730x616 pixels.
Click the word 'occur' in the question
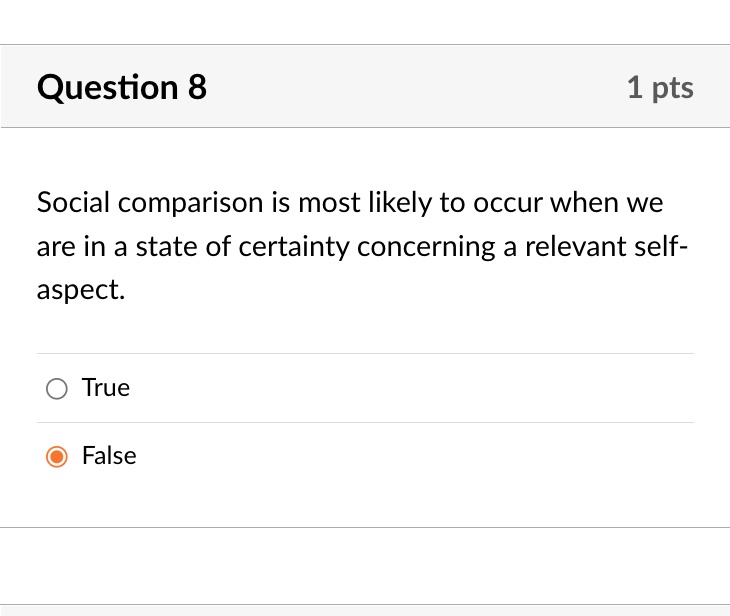click(x=508, y=203)
